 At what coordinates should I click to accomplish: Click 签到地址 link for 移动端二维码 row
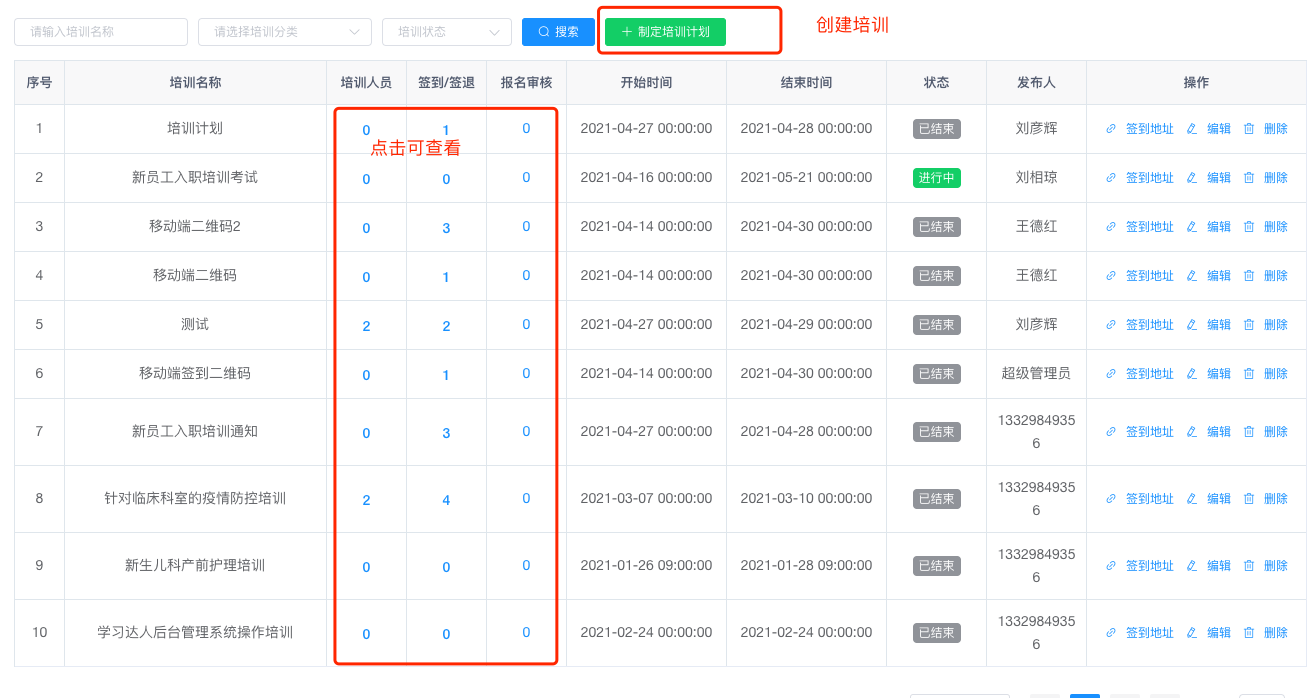coord(1149,276)
